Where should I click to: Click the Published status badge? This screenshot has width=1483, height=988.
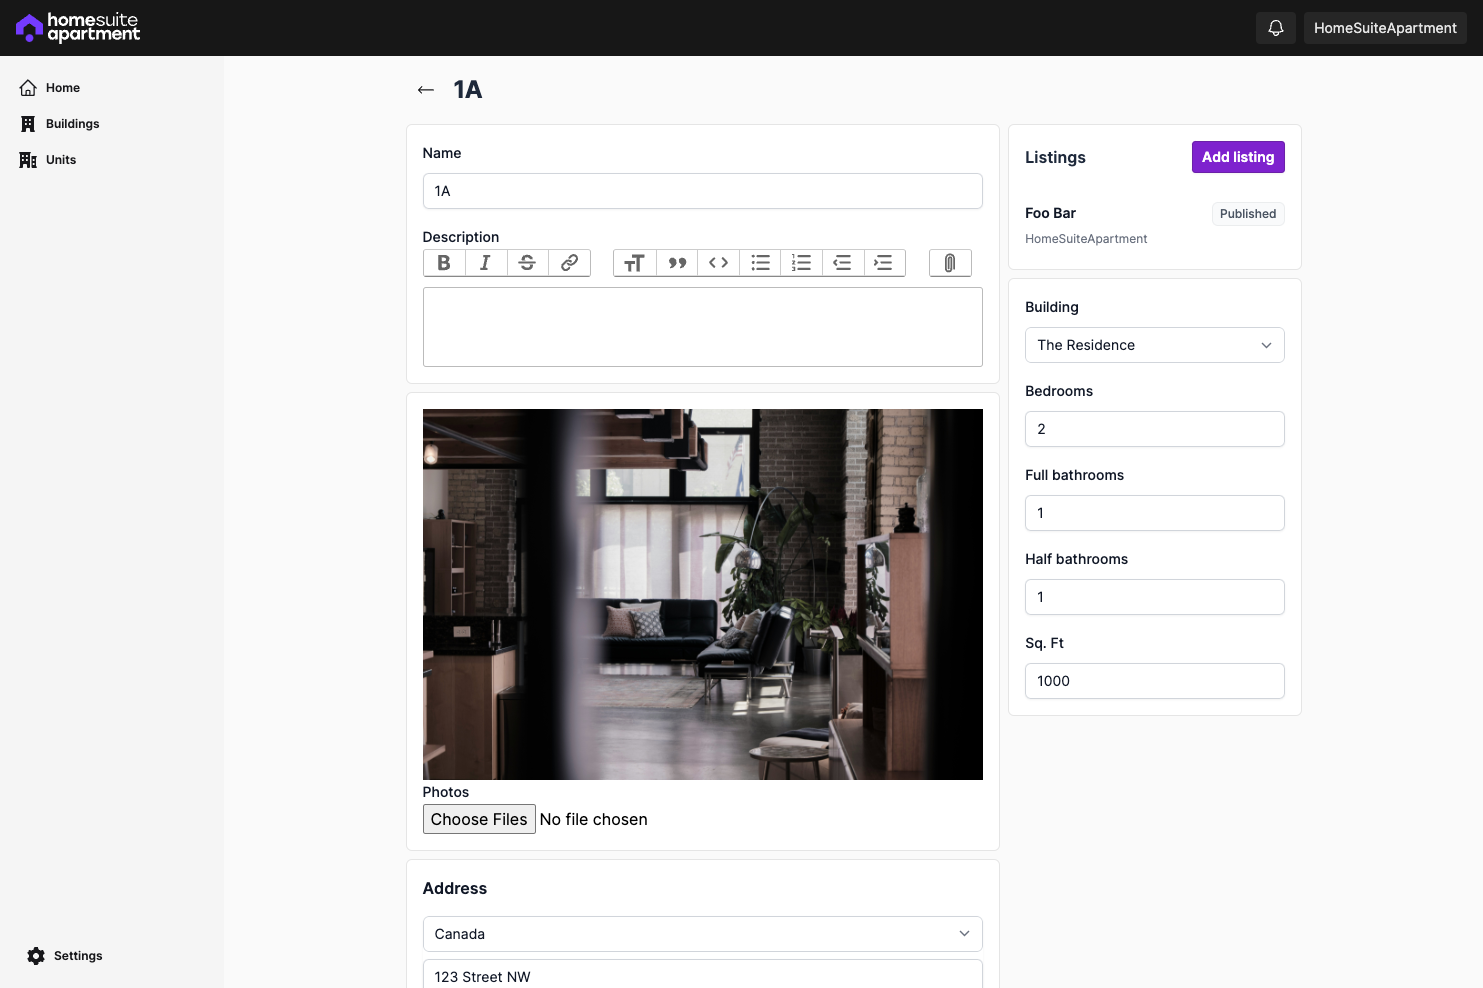[x=1248, y=214]
